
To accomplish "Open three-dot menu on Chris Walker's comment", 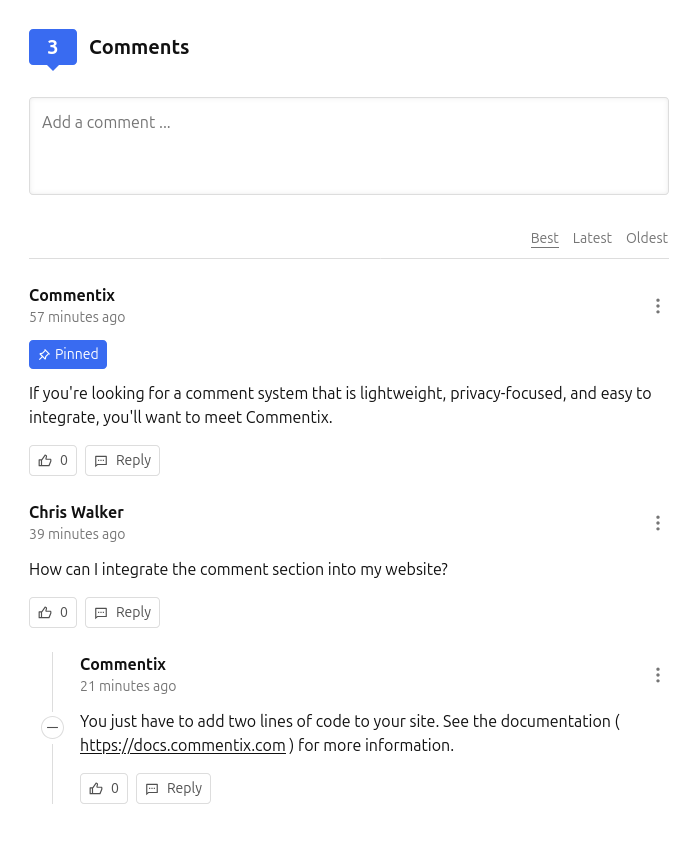I will coord(657,523).
